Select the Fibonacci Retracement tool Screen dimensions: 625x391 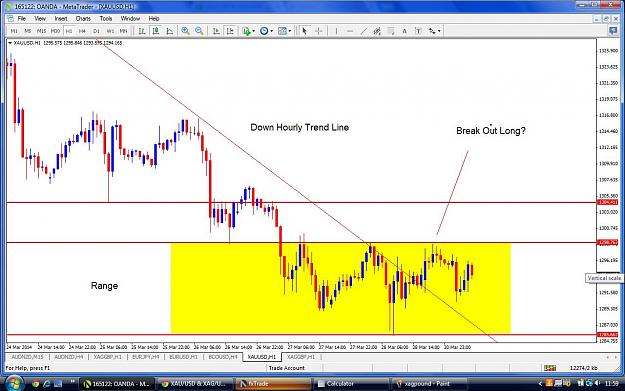(x=391, y=31)
